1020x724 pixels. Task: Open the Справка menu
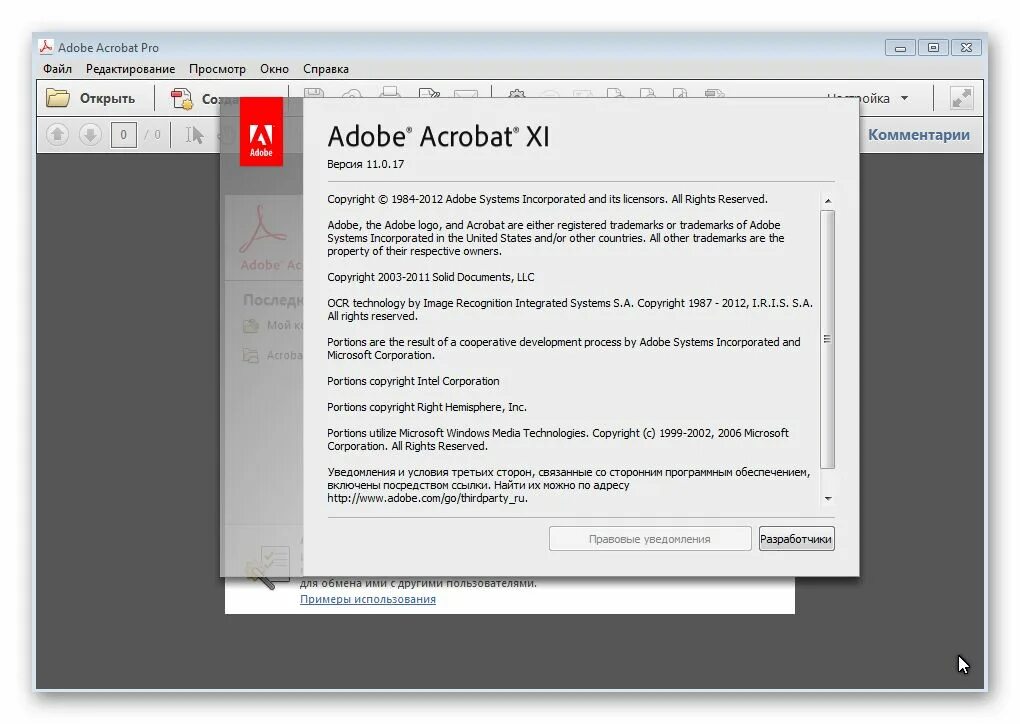(x=326, y=69)
